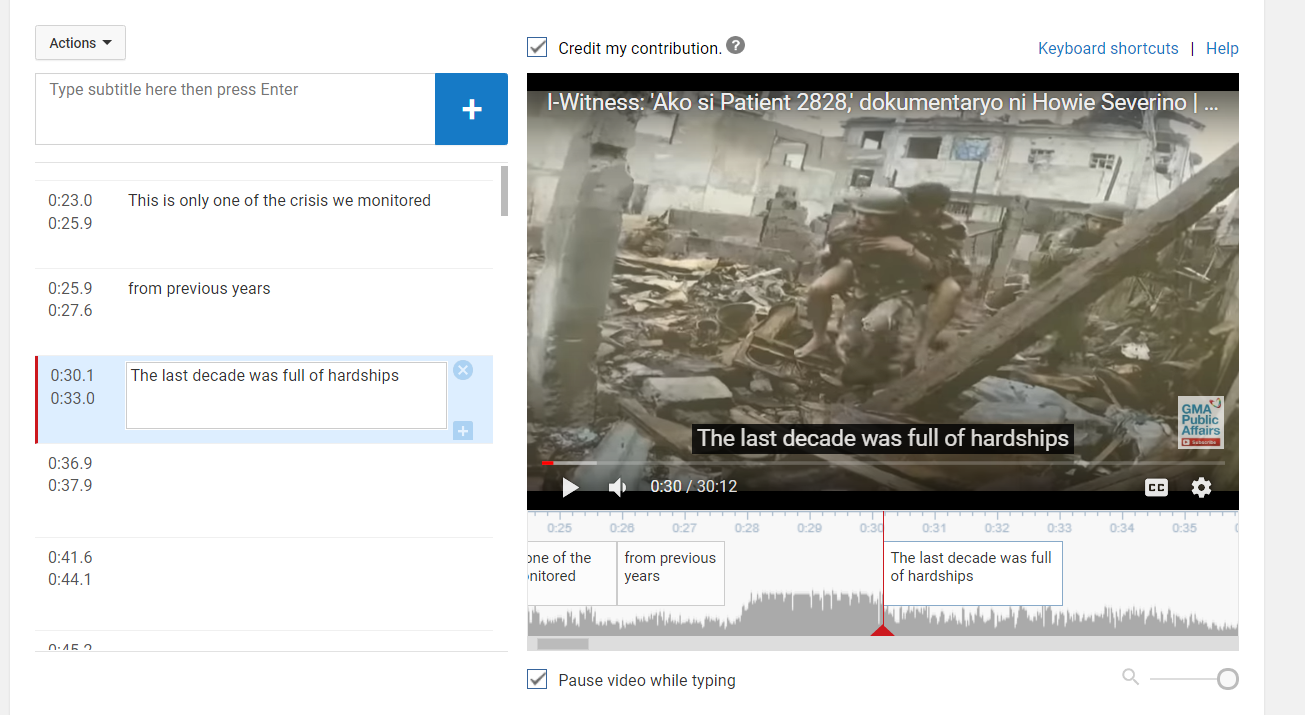Select 'from previous years' timeline caption block

670,574
